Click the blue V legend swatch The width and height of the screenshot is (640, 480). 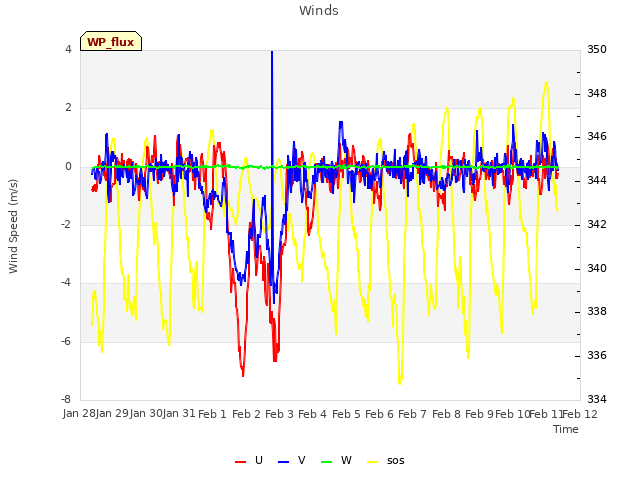283,462
